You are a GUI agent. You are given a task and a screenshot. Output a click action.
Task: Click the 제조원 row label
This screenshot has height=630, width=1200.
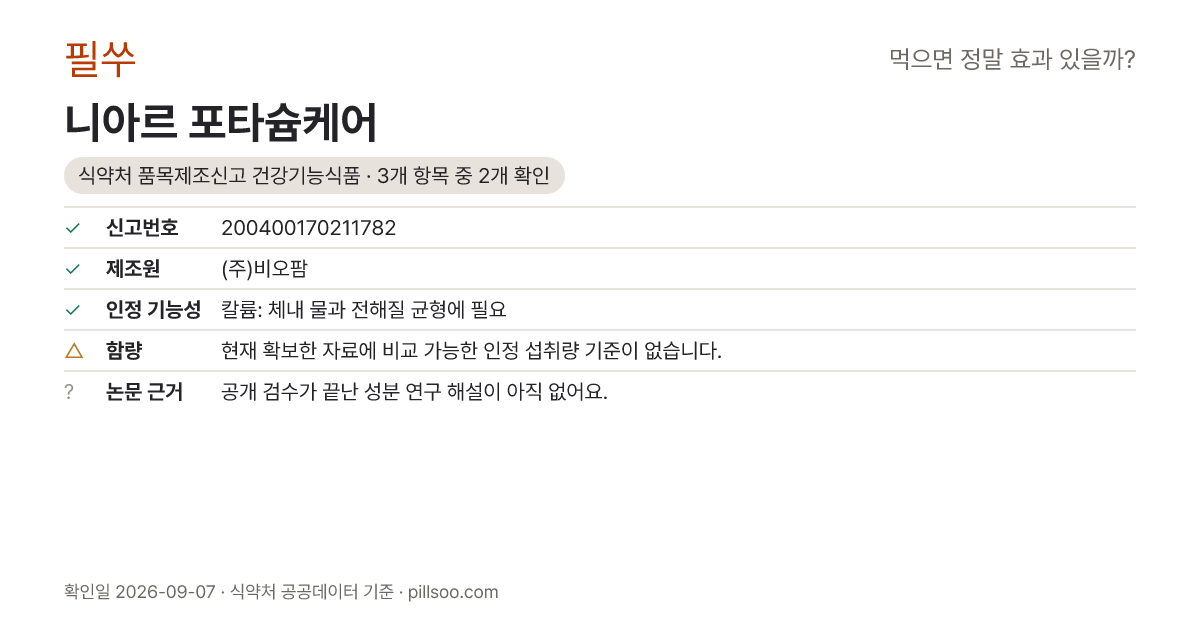click(x=133, y=269)
